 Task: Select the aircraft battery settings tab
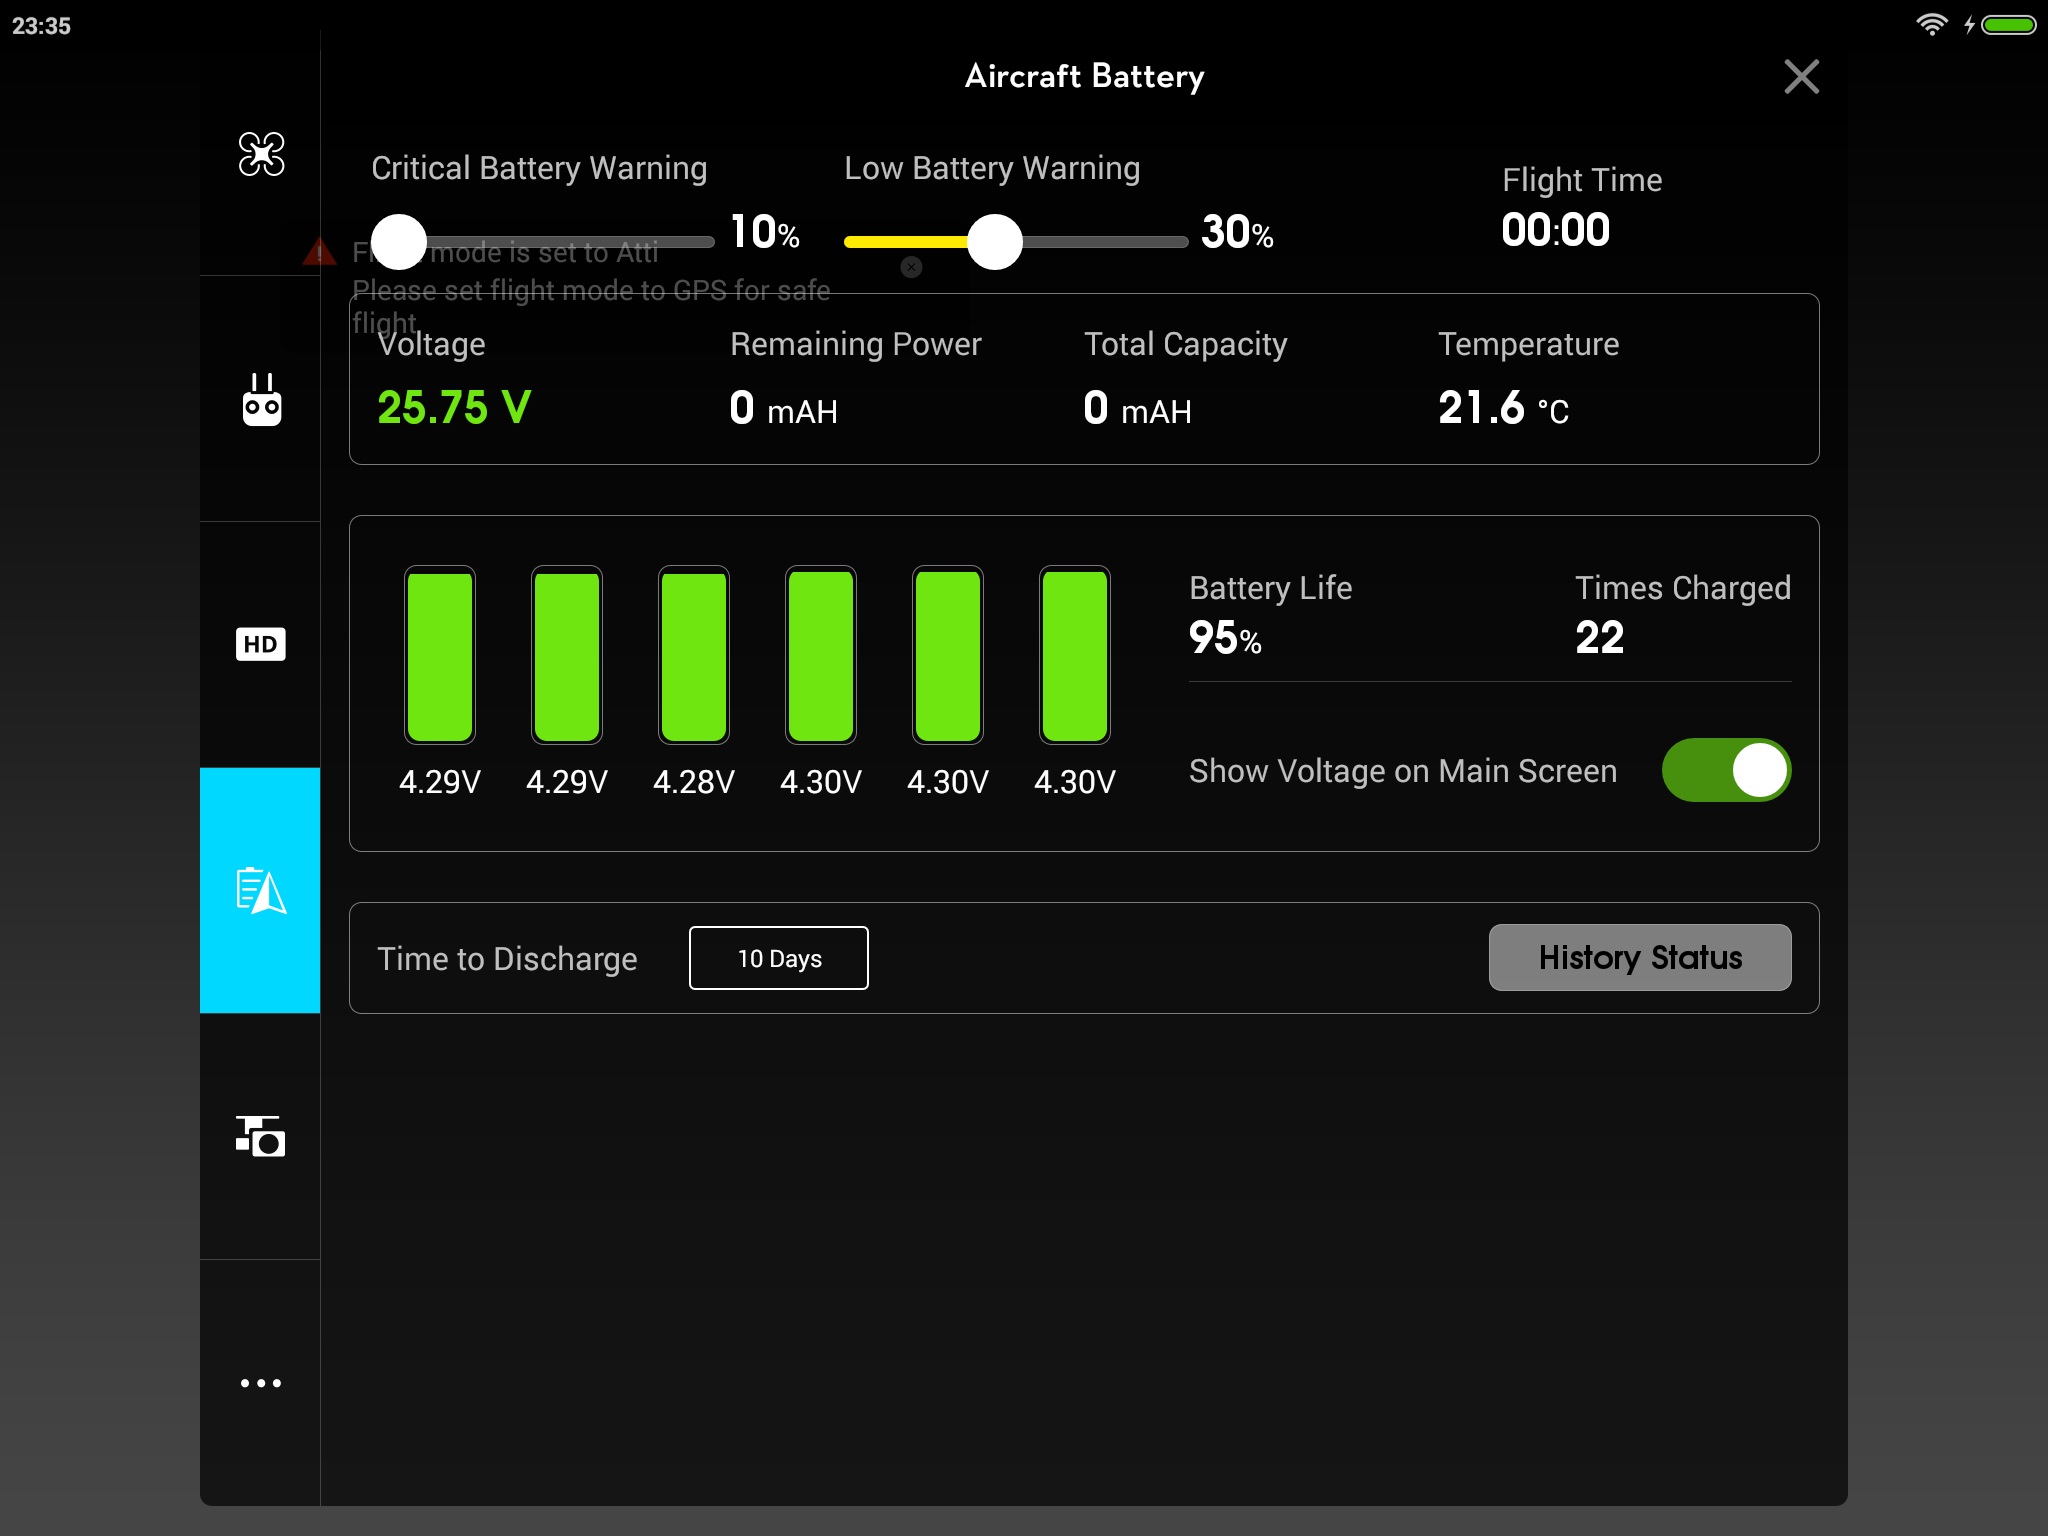261,890
